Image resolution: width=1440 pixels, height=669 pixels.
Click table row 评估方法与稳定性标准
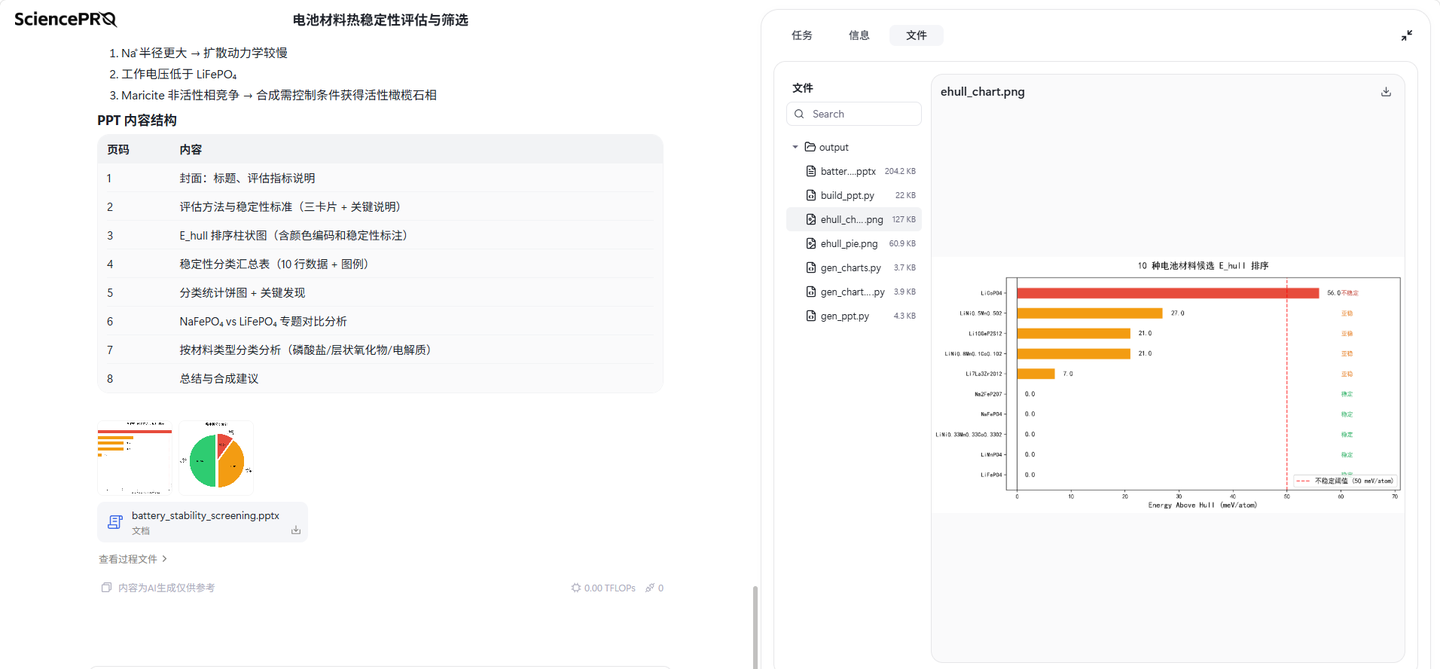[x=380, y=207]
